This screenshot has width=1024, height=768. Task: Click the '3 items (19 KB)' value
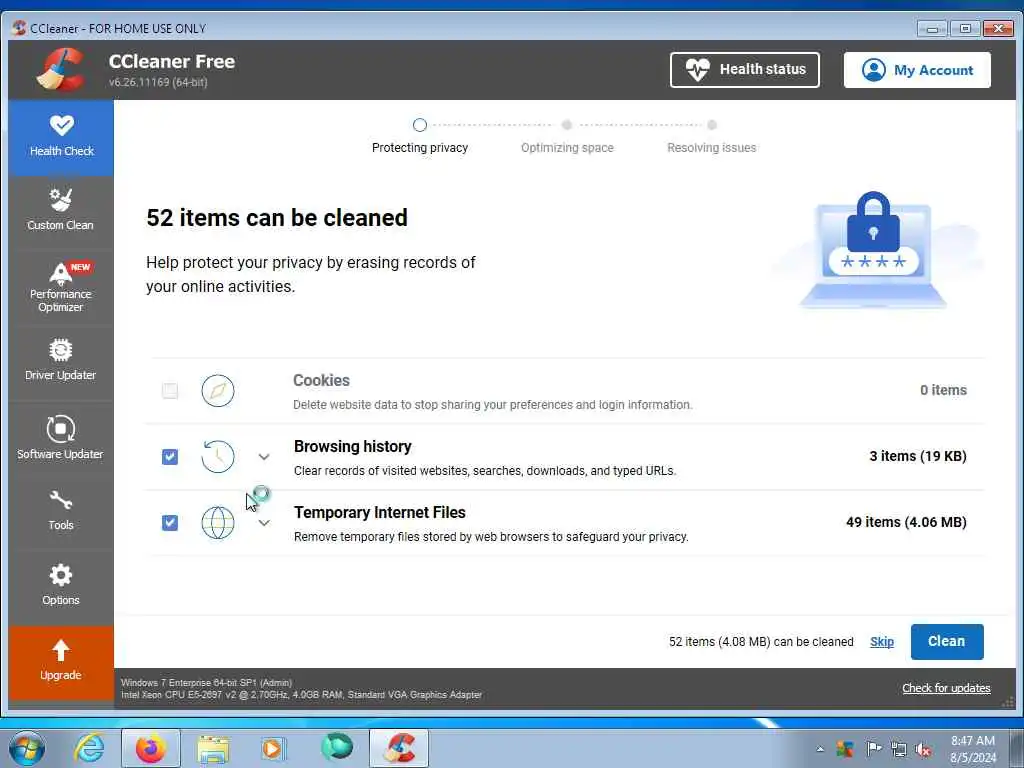918,456
